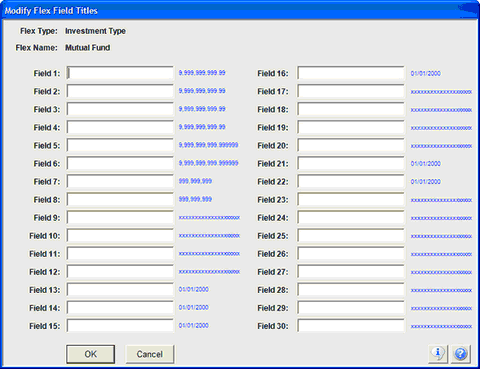This screenshot has height=369, width=480.
Task: Click the 01/01/2000 hint beside Field 13
Action: click(x=194, y=289)
